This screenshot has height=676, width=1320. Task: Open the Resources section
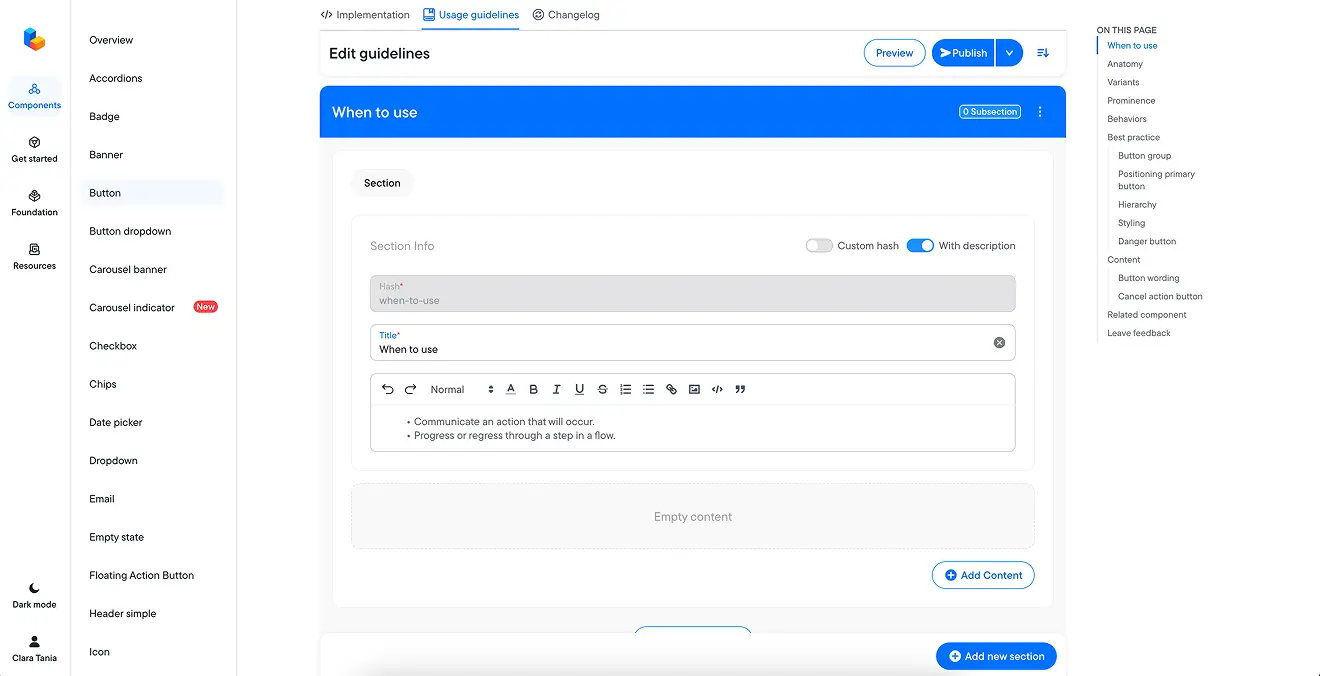[35, 257]
